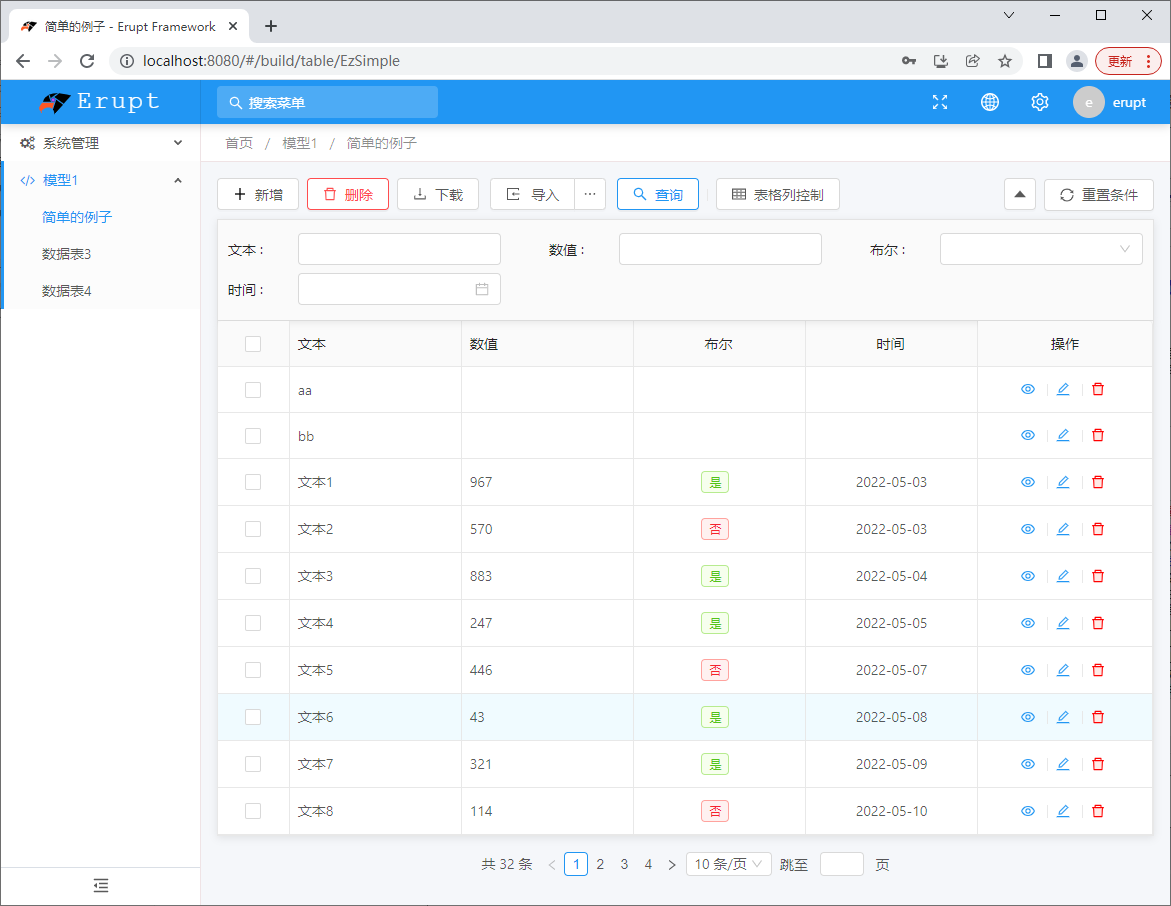This screenshot has height=906, width=1171.
Task: Select row 文本2 checkbox
Action: pyautogui.click(x=253, y=529)
